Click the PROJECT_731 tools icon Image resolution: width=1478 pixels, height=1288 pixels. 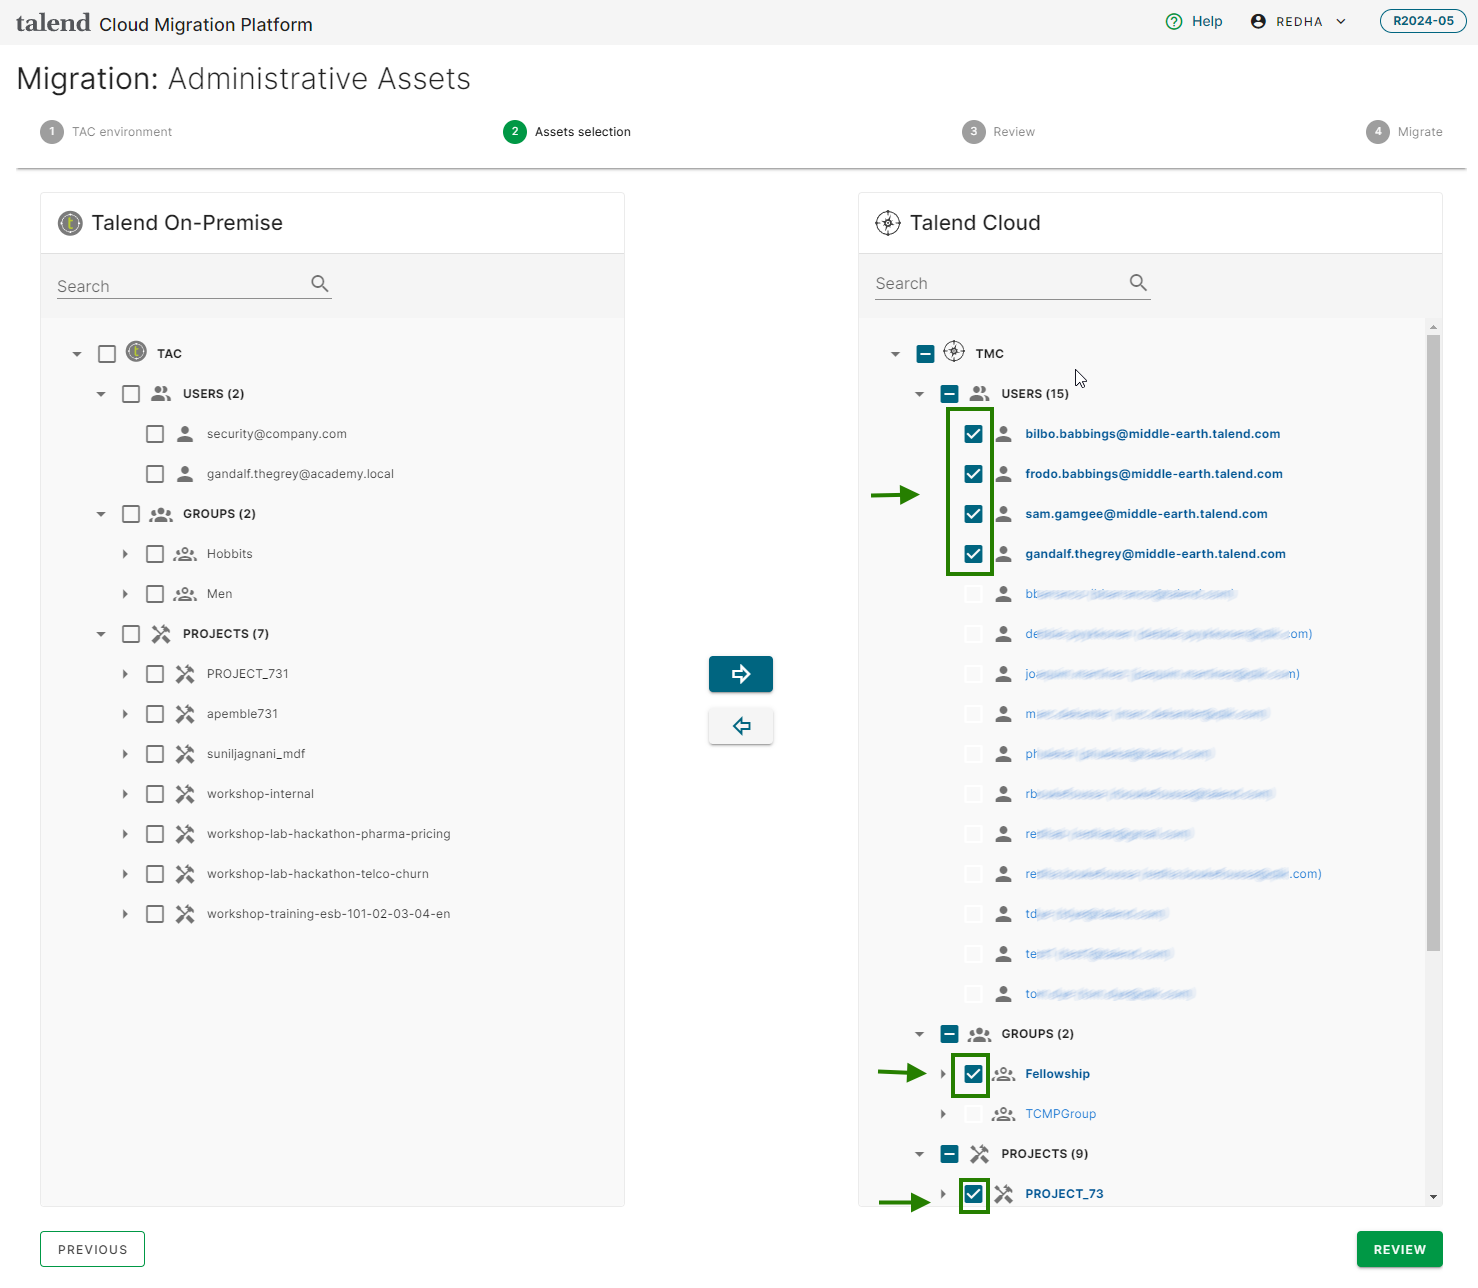click(x=185, y=674)
